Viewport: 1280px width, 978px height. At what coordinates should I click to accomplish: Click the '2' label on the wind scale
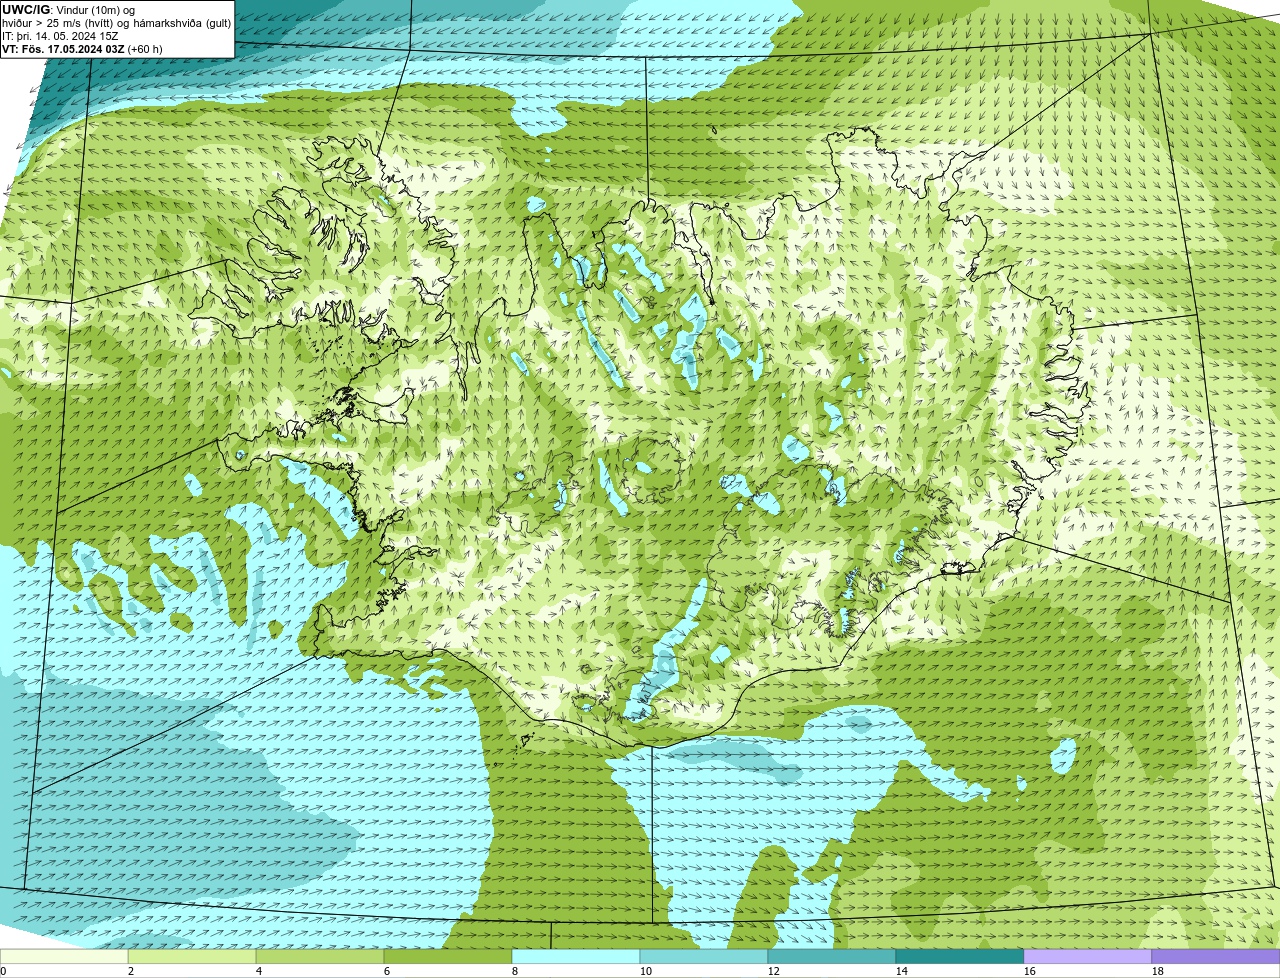(131, 971)
